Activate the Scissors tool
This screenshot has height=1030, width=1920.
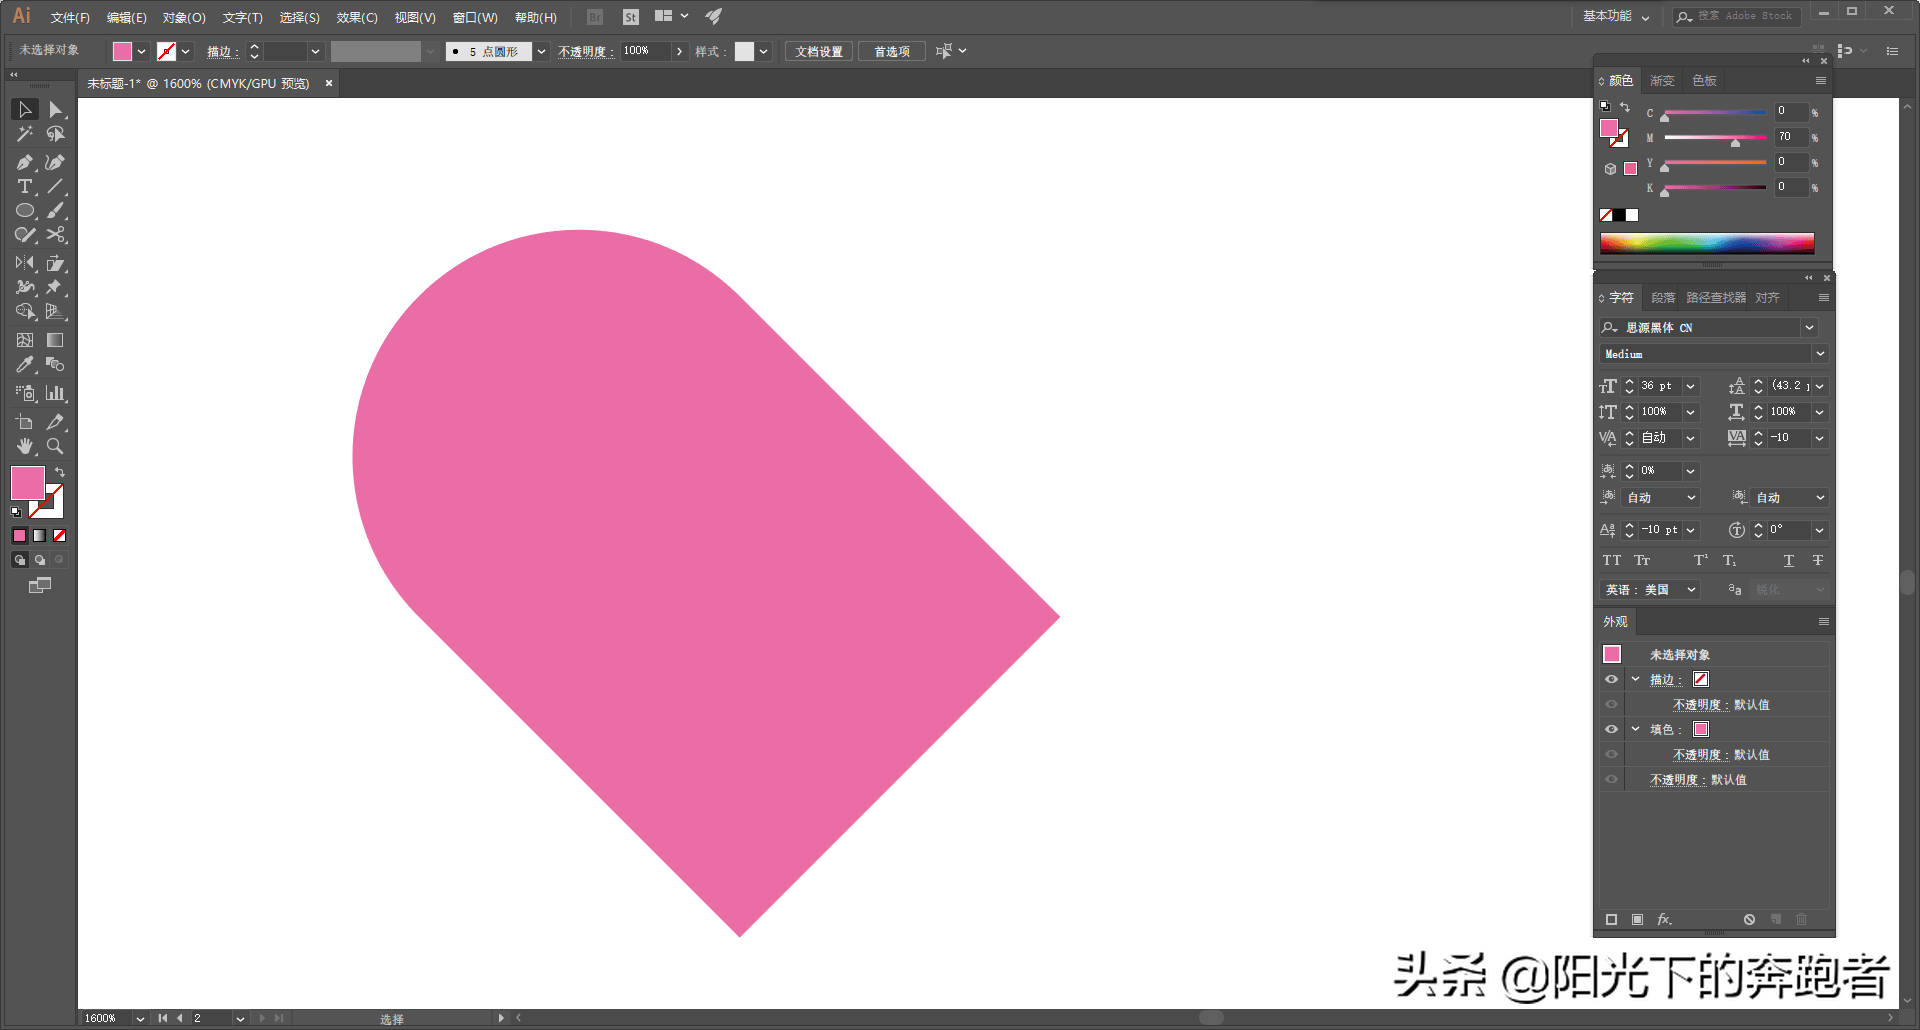tap(56, 235)
